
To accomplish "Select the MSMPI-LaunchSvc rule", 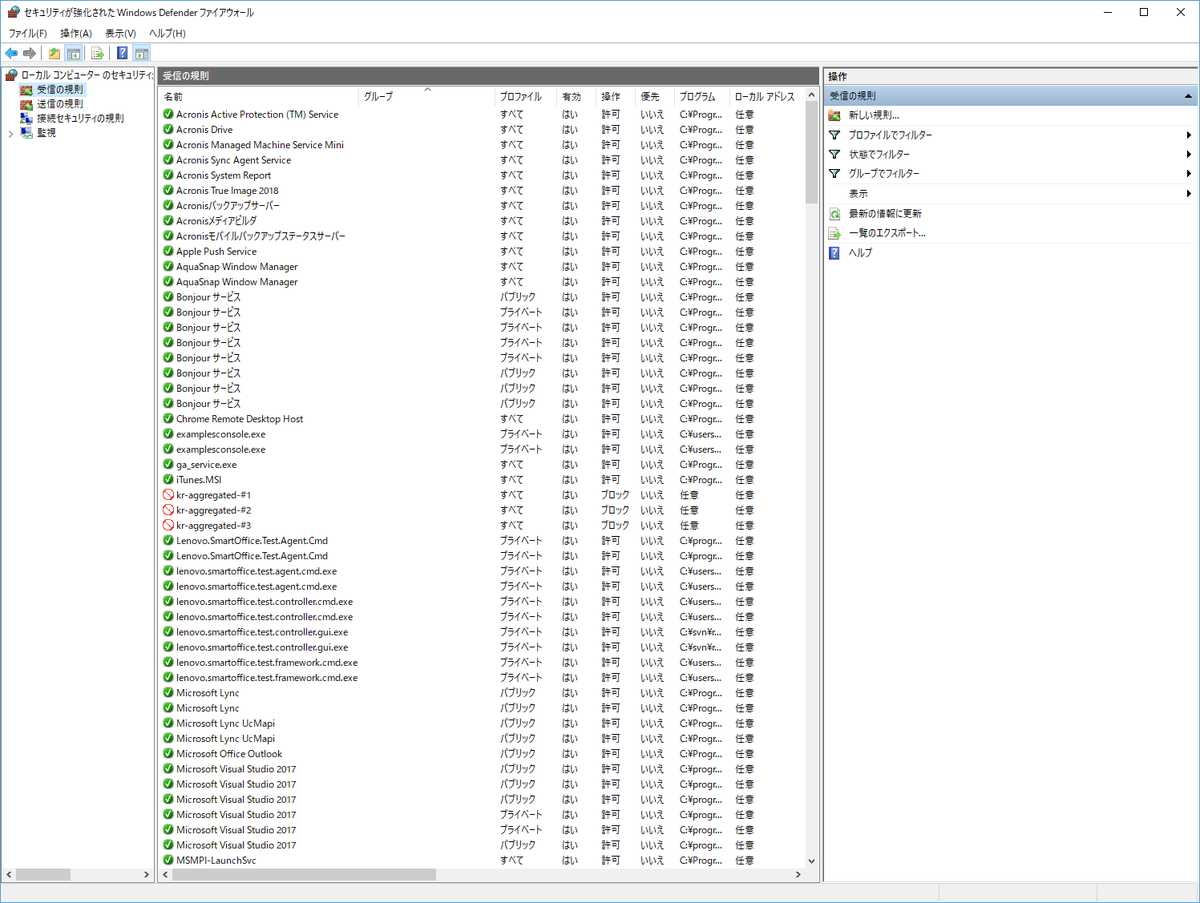I will (x=216, y=860).
